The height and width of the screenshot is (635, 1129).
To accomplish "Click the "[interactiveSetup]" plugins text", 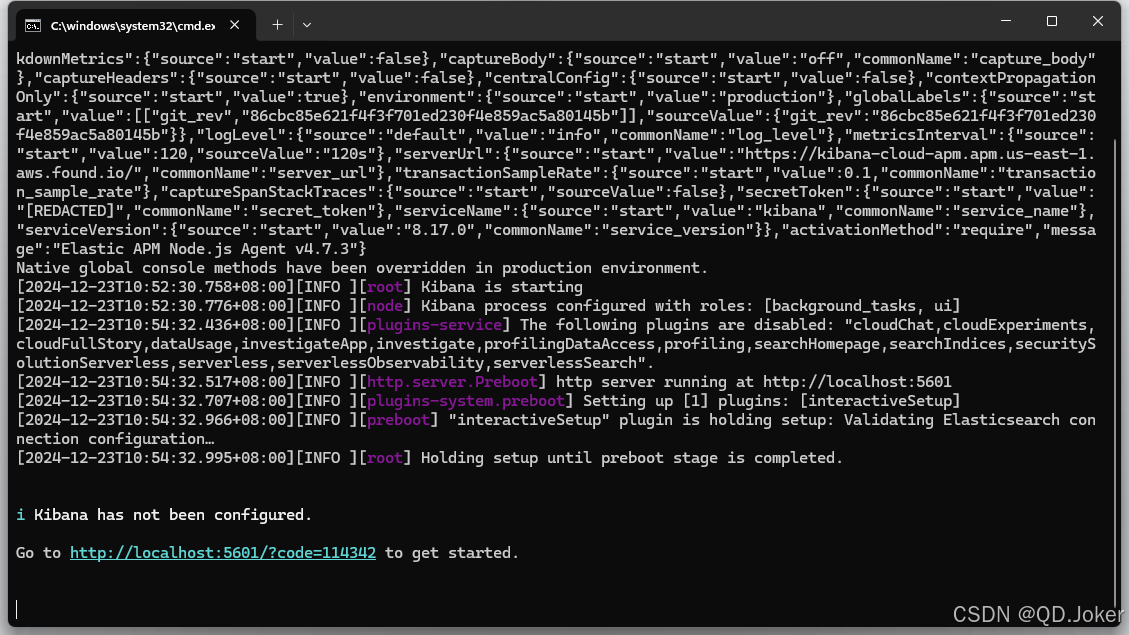I will pyautogui.click(x=880, y=401).
